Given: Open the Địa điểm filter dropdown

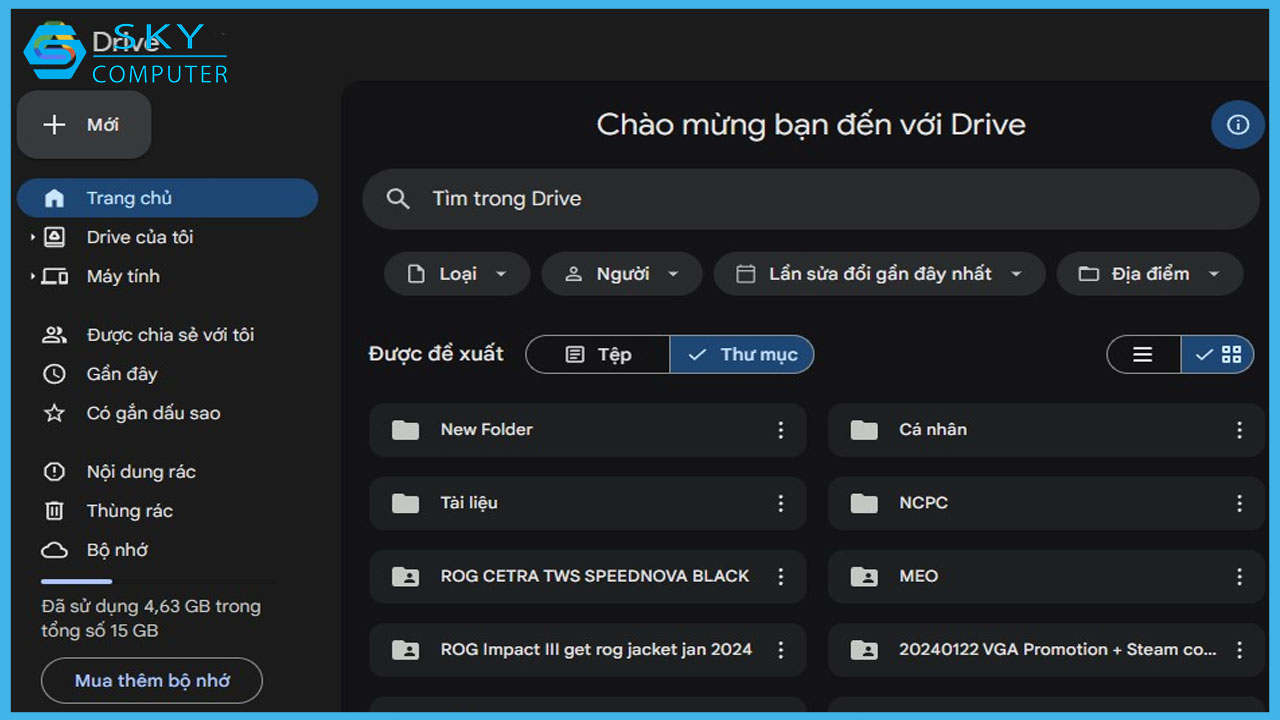Looking at the screenshot, I should click(x=1150, y=274).
